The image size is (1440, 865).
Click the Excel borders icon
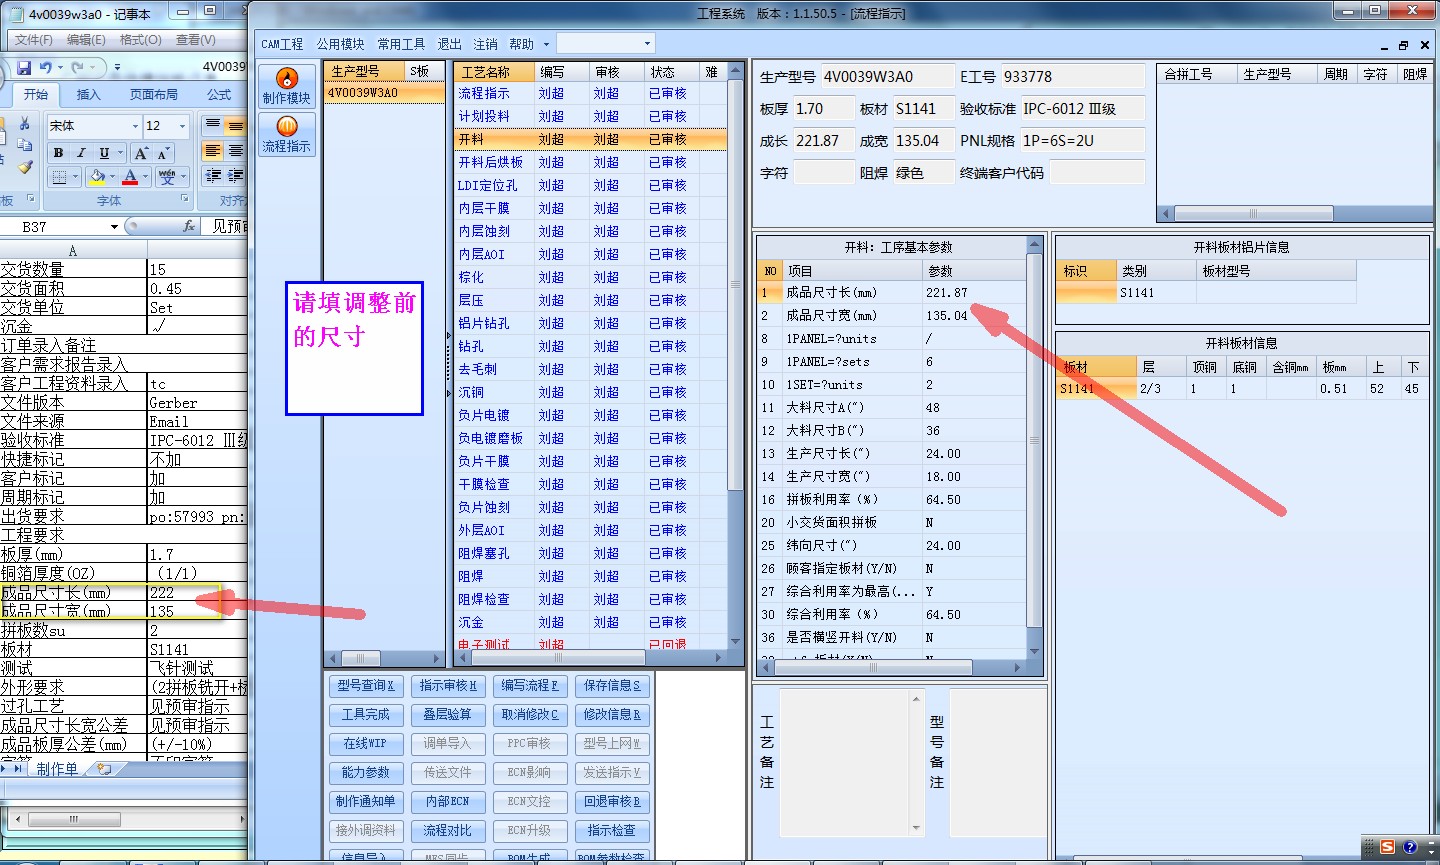59,177
